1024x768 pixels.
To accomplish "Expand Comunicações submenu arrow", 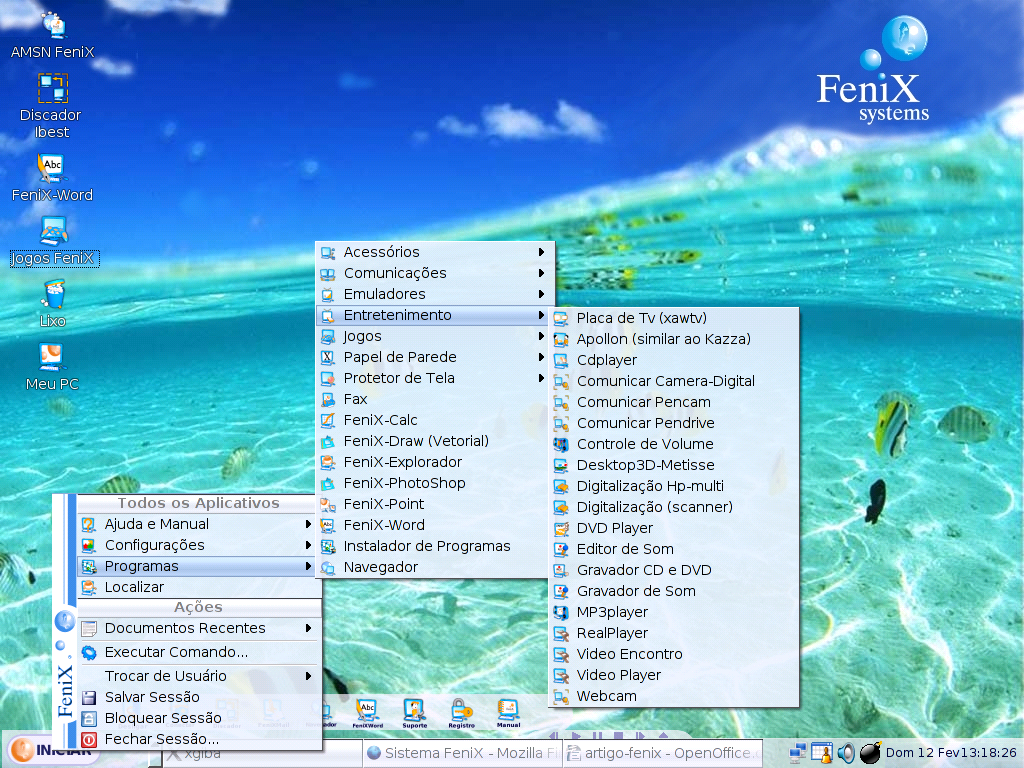I will 541,273.
